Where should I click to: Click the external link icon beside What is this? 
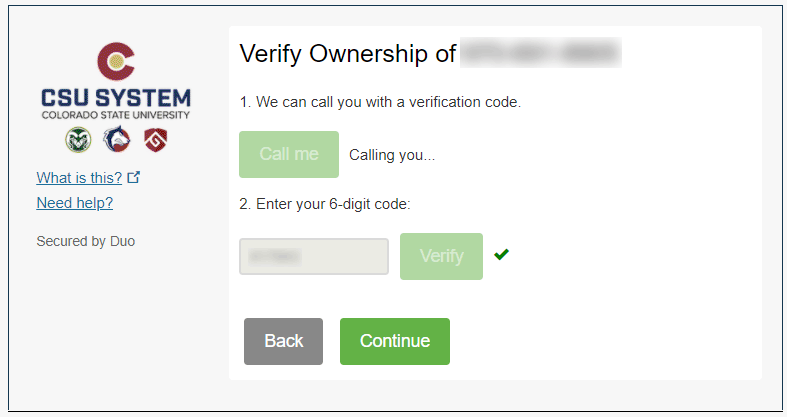click(134, 178)
